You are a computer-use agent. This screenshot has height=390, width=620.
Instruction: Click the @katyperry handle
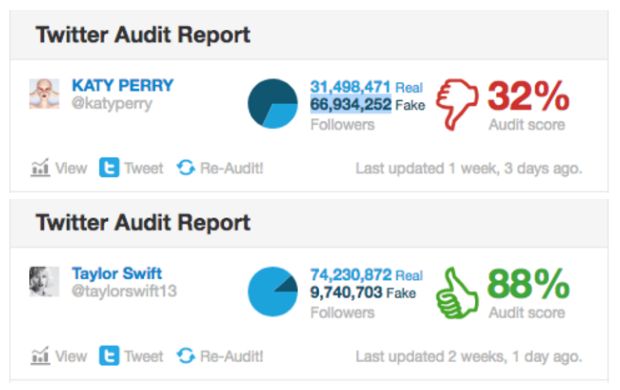click(112, 104)
